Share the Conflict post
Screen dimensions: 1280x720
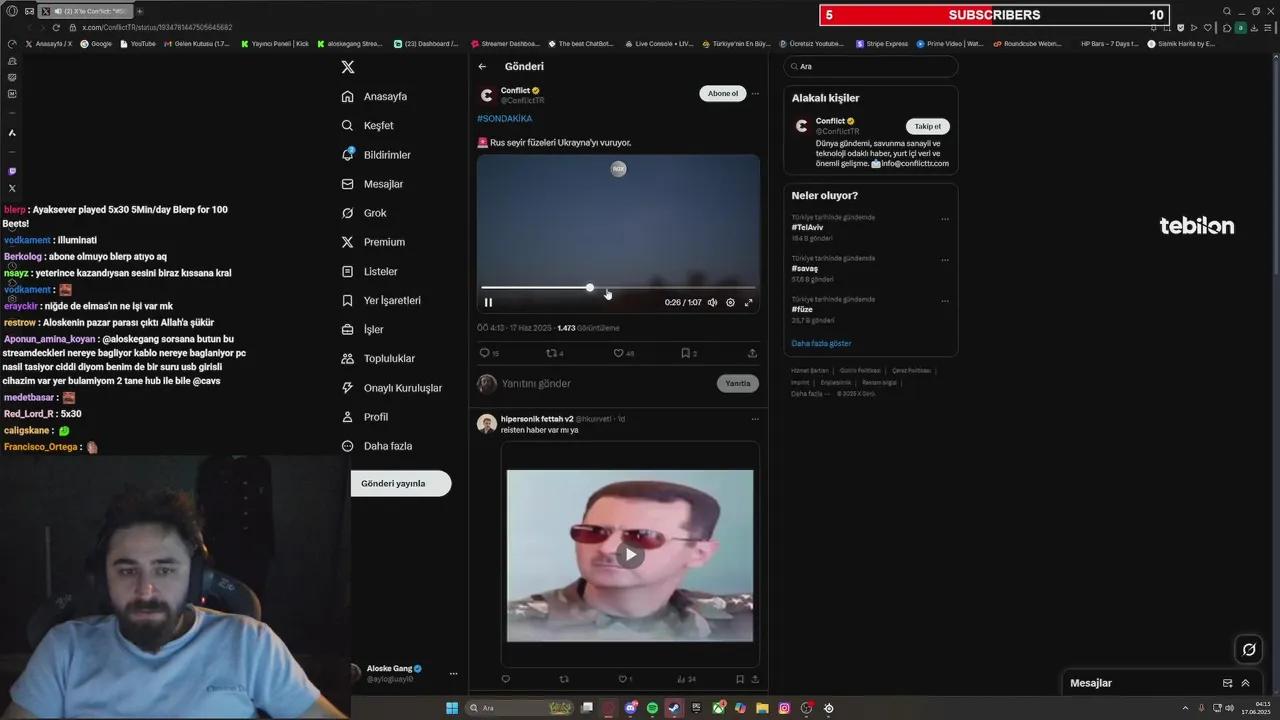point(752,353)
